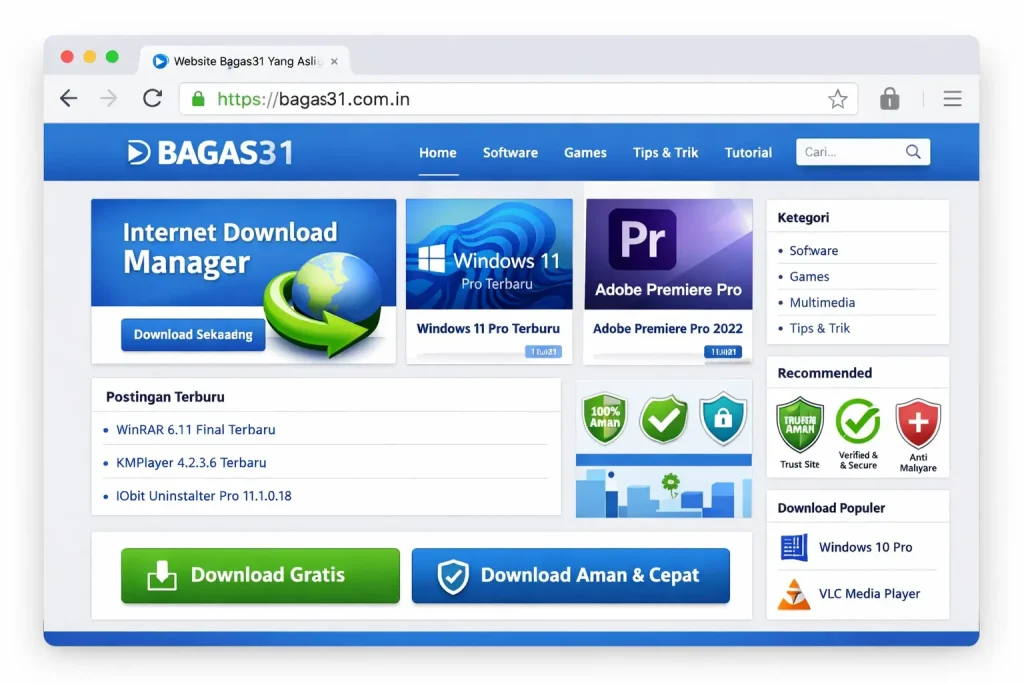Image resolution: width=1024 pixels, height=683 pixels.
Task: Open the WinRAR 6.11 Final Terbaru link
Action: click(196, 429)
